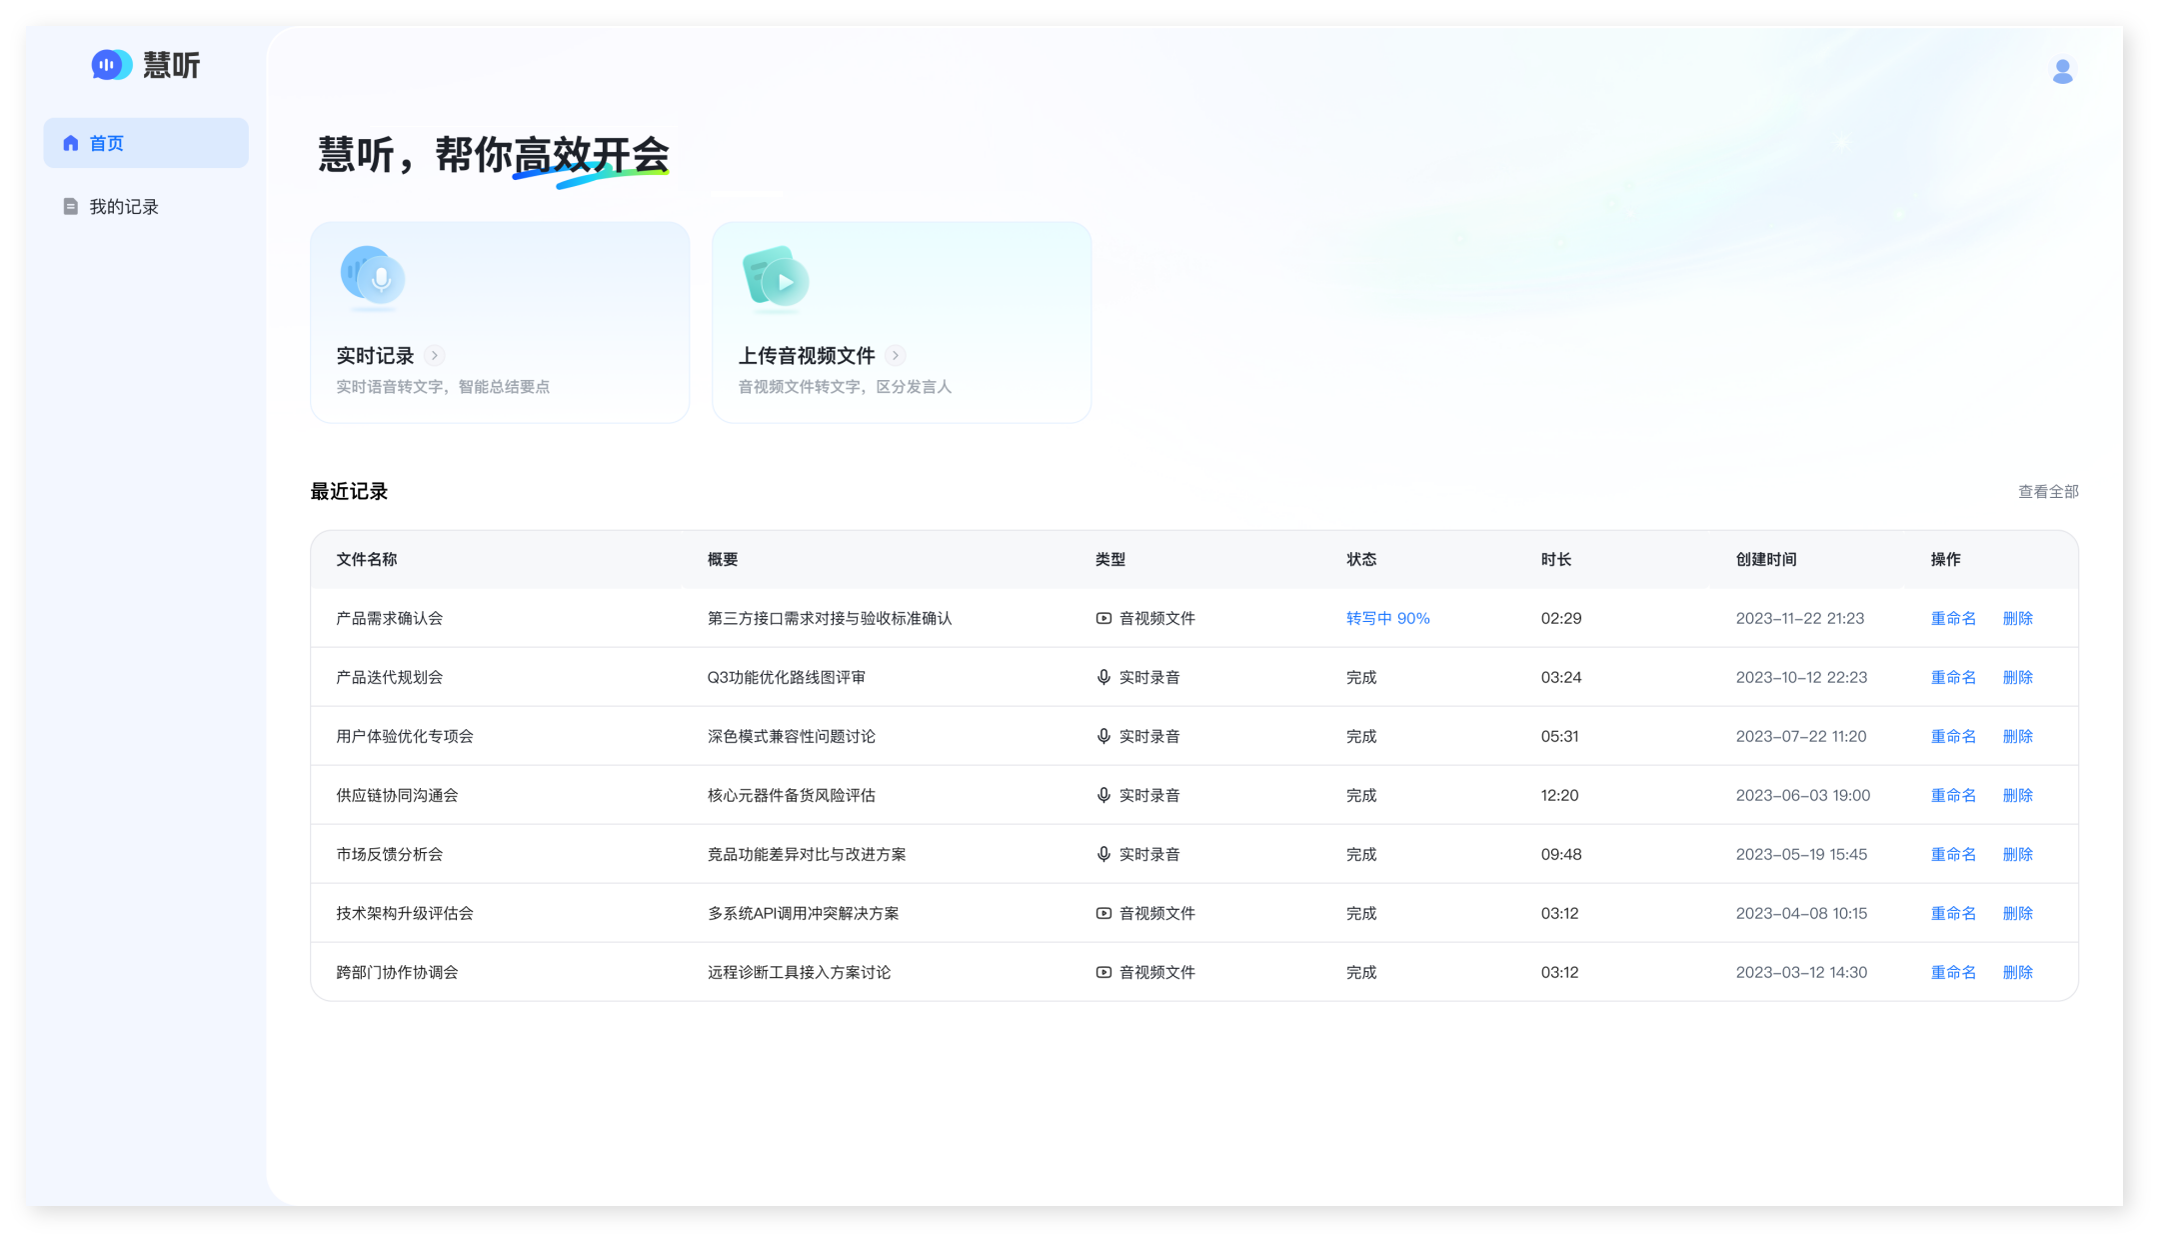The height and width of the screenshot is (1243, 2161).
Task: Click the document icon beside 我的记录
Action: pyautogui.click(x=71, y=207)
